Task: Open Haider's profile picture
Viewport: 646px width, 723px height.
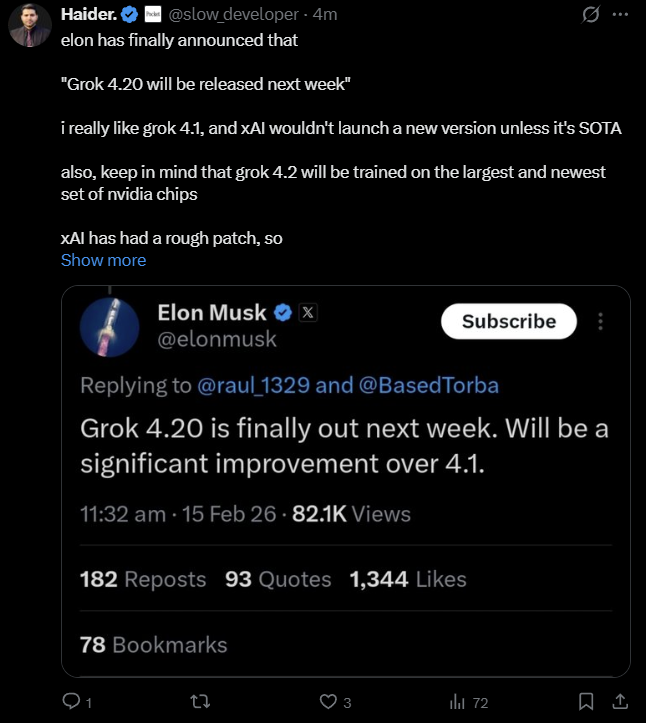Action: pos(30,26)
